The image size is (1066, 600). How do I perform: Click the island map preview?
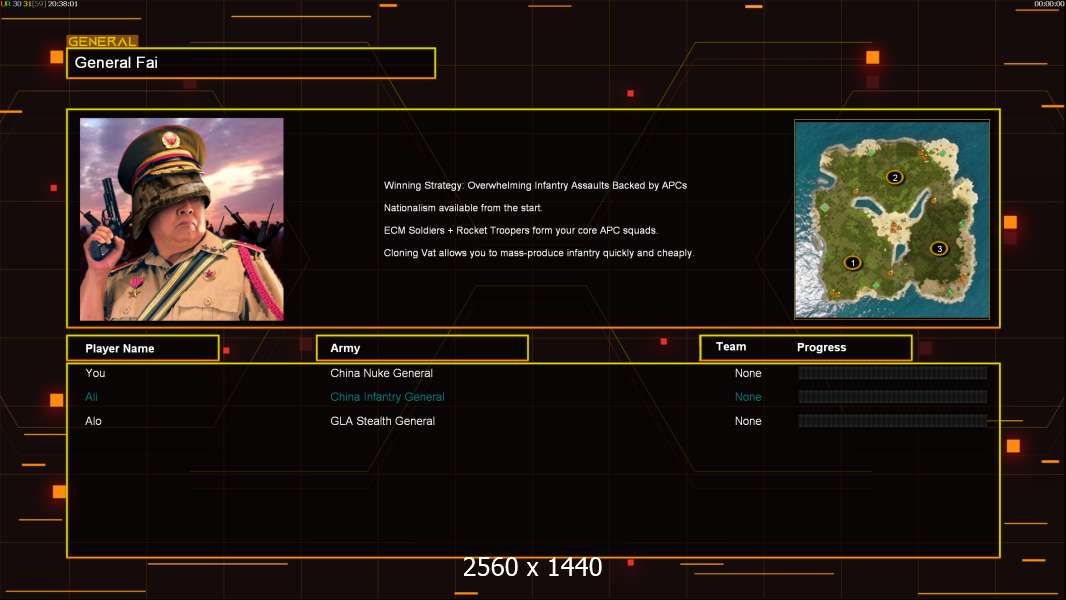[x=892, y=219]
